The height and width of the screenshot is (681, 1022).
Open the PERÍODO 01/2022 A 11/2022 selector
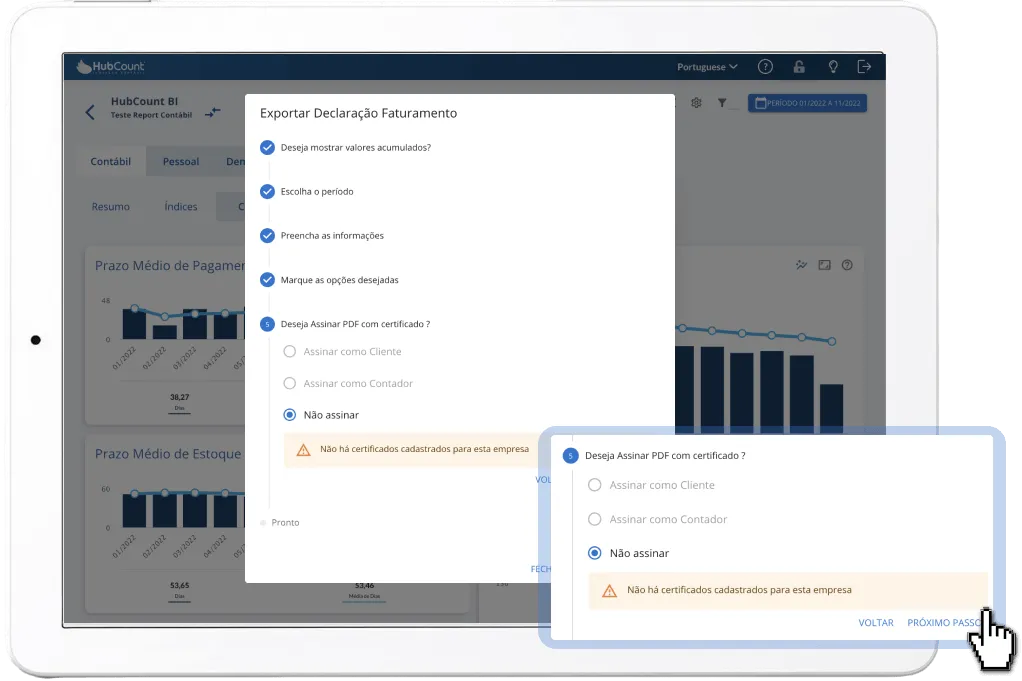pyautogui.click(x=808, y=103)
